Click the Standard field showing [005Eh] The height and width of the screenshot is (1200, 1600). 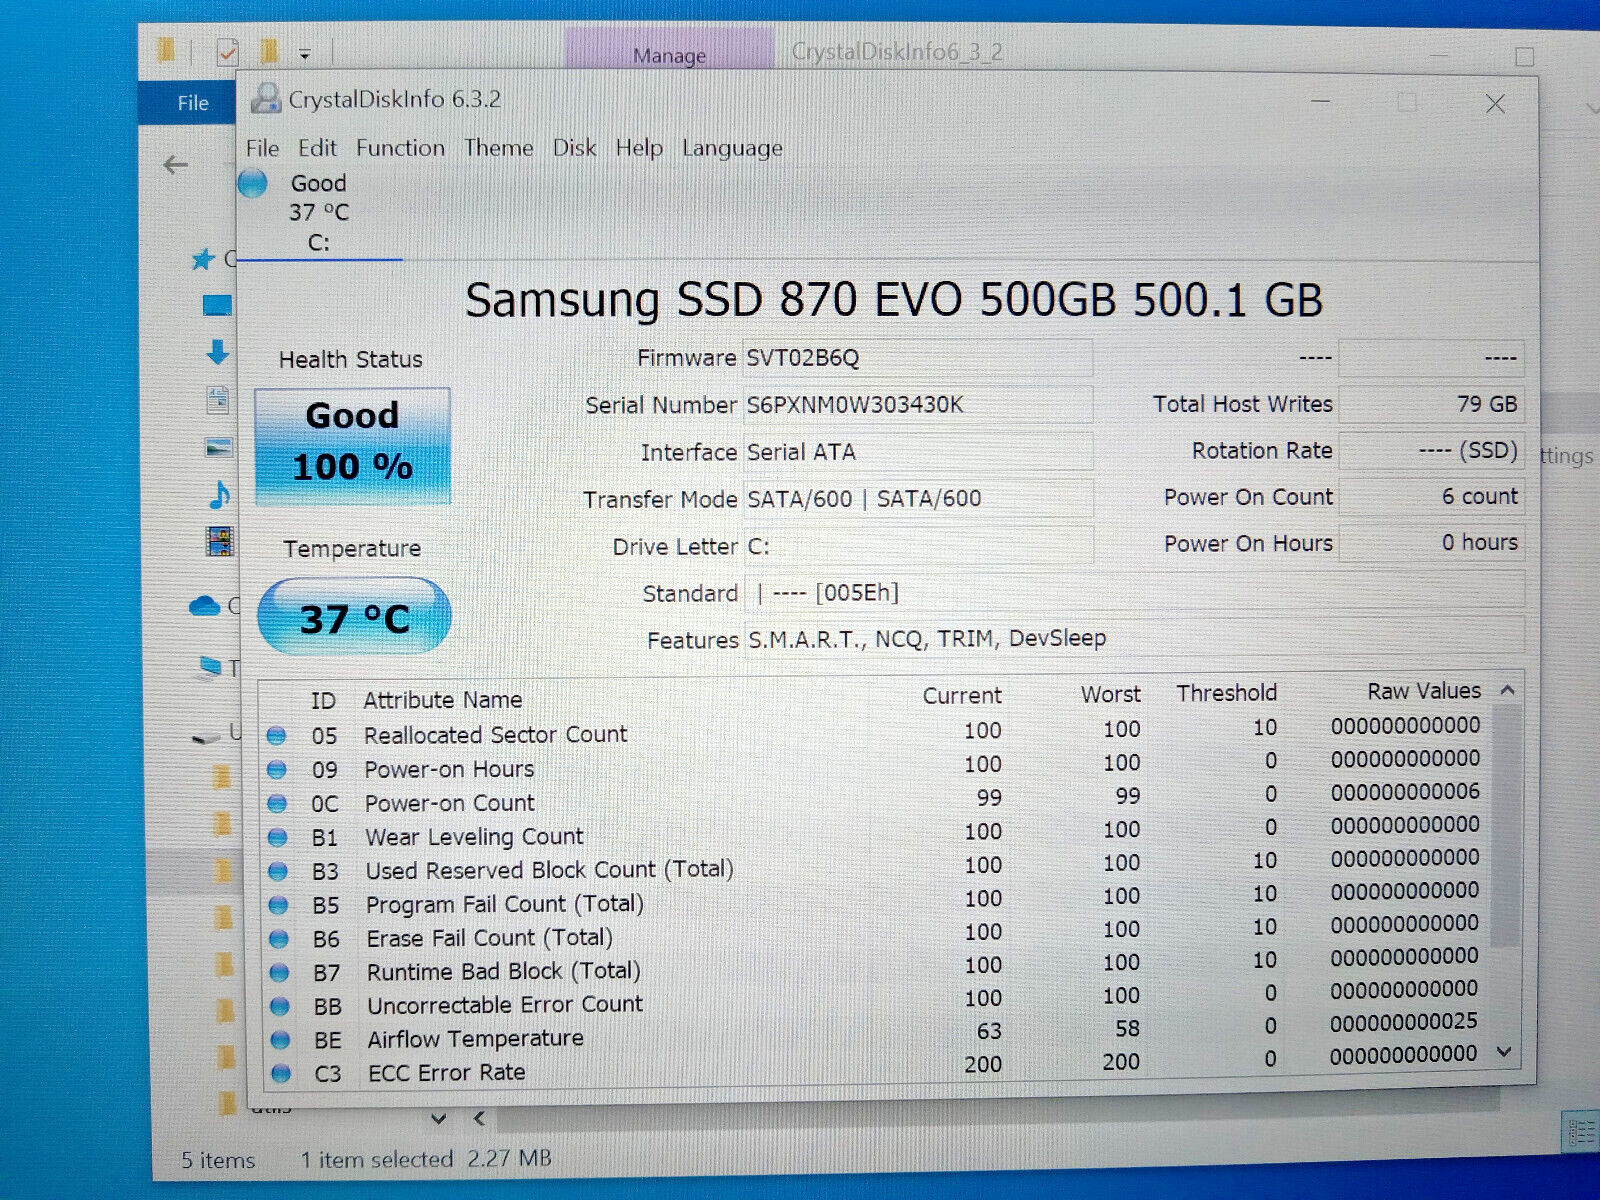click(x=1134, y=592)
